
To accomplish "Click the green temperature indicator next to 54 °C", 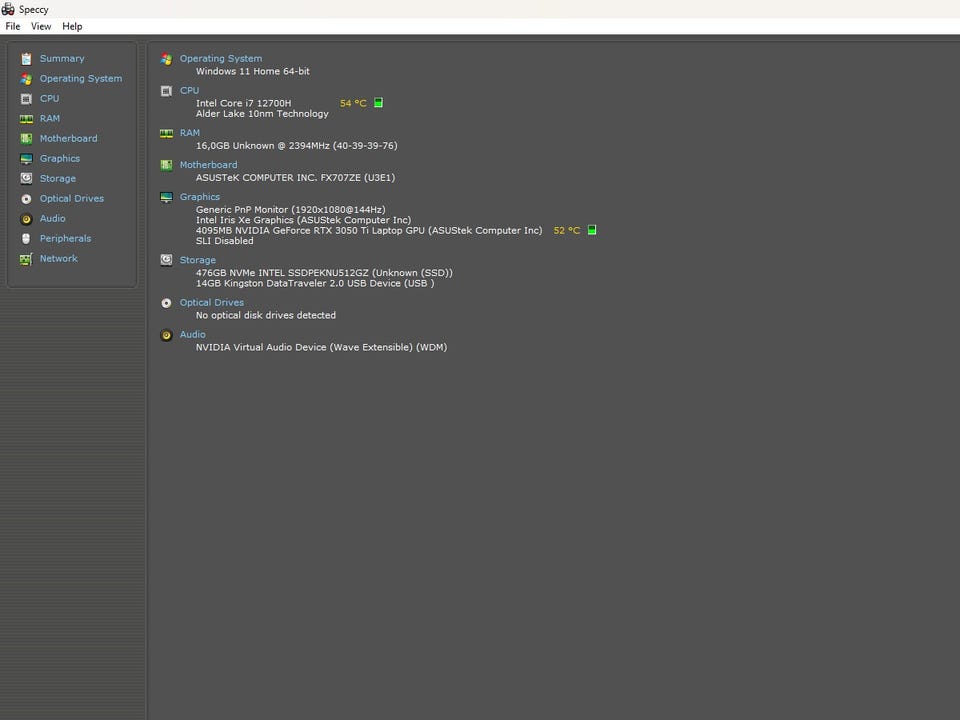I will point(378,103).
